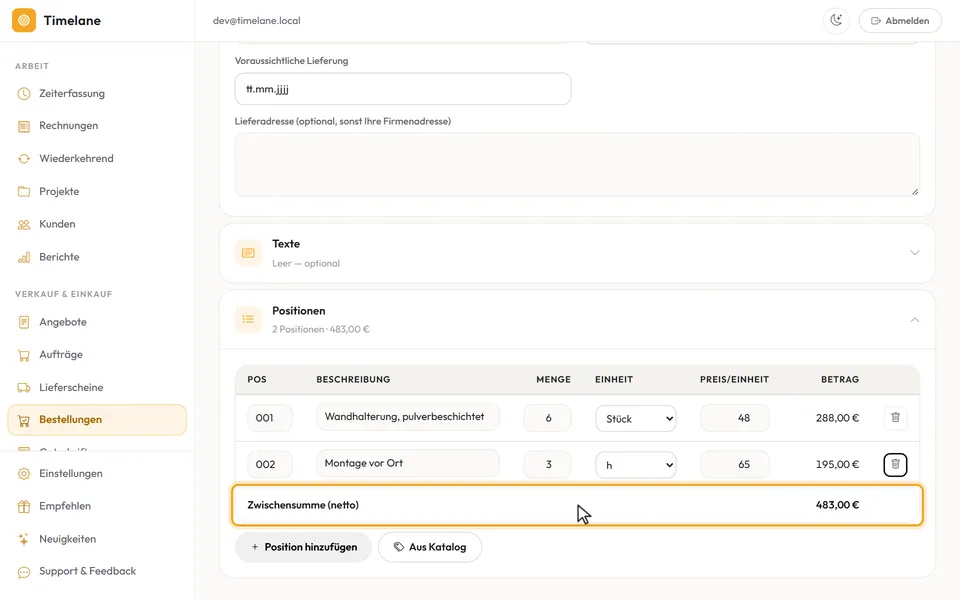Click the Kunden people icon
This screenshot has width=960, height=600.
[x=24, y=225]
